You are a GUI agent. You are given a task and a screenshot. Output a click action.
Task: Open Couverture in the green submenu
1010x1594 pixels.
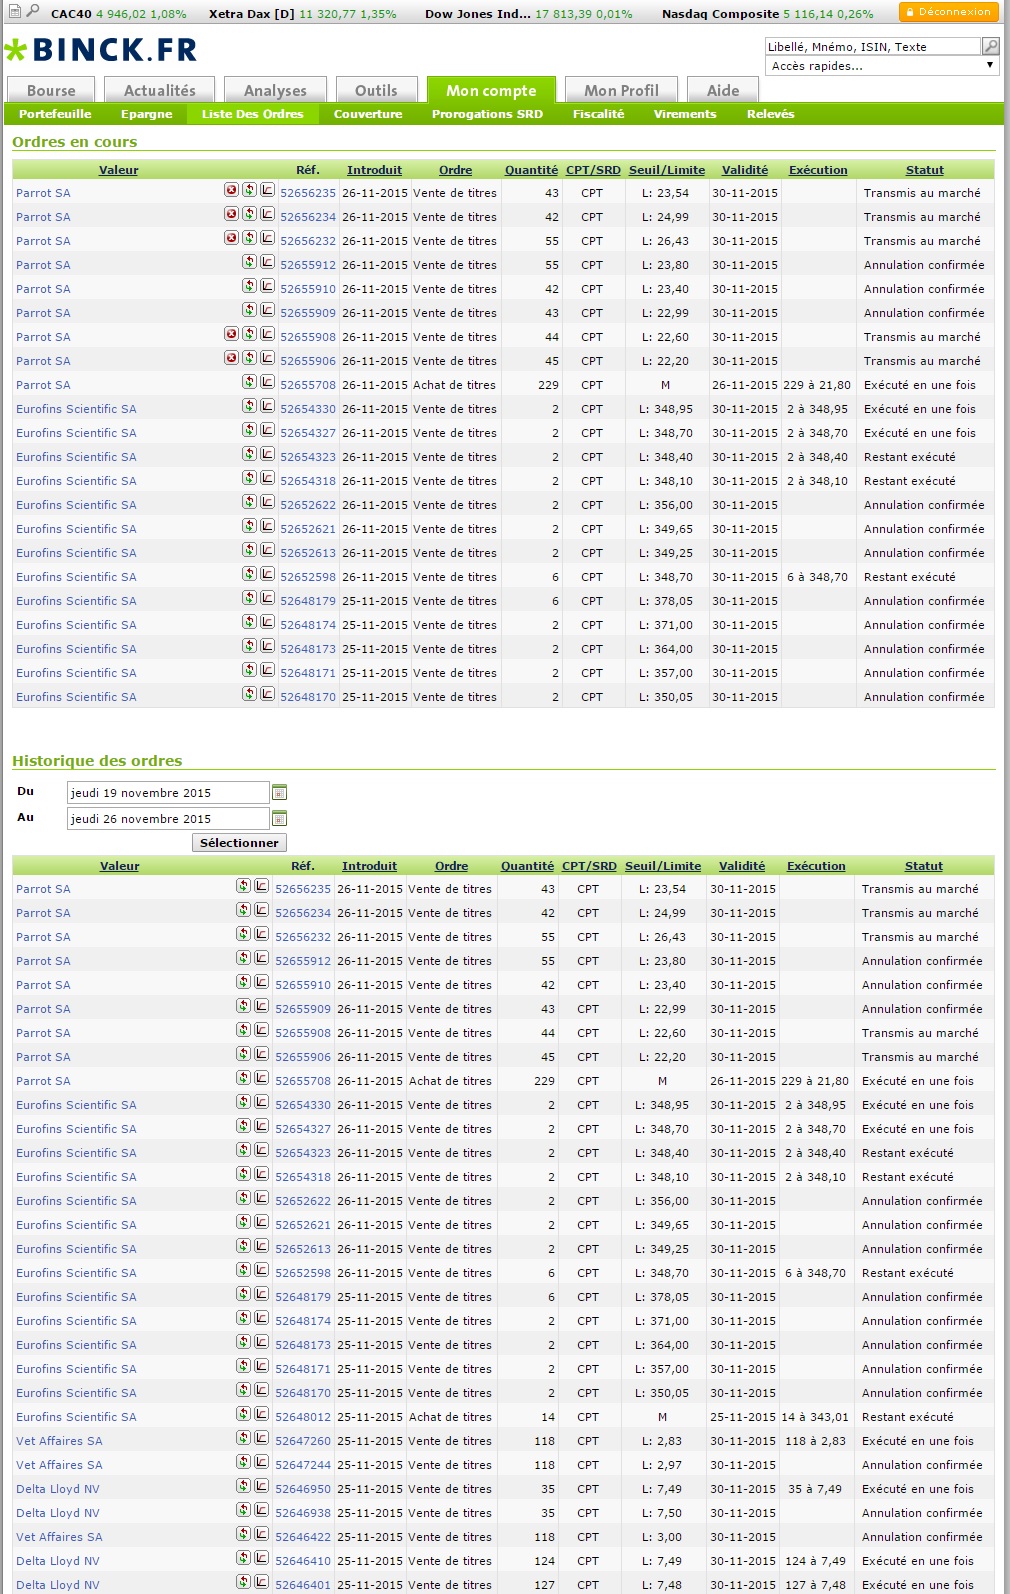click(368, 114)
